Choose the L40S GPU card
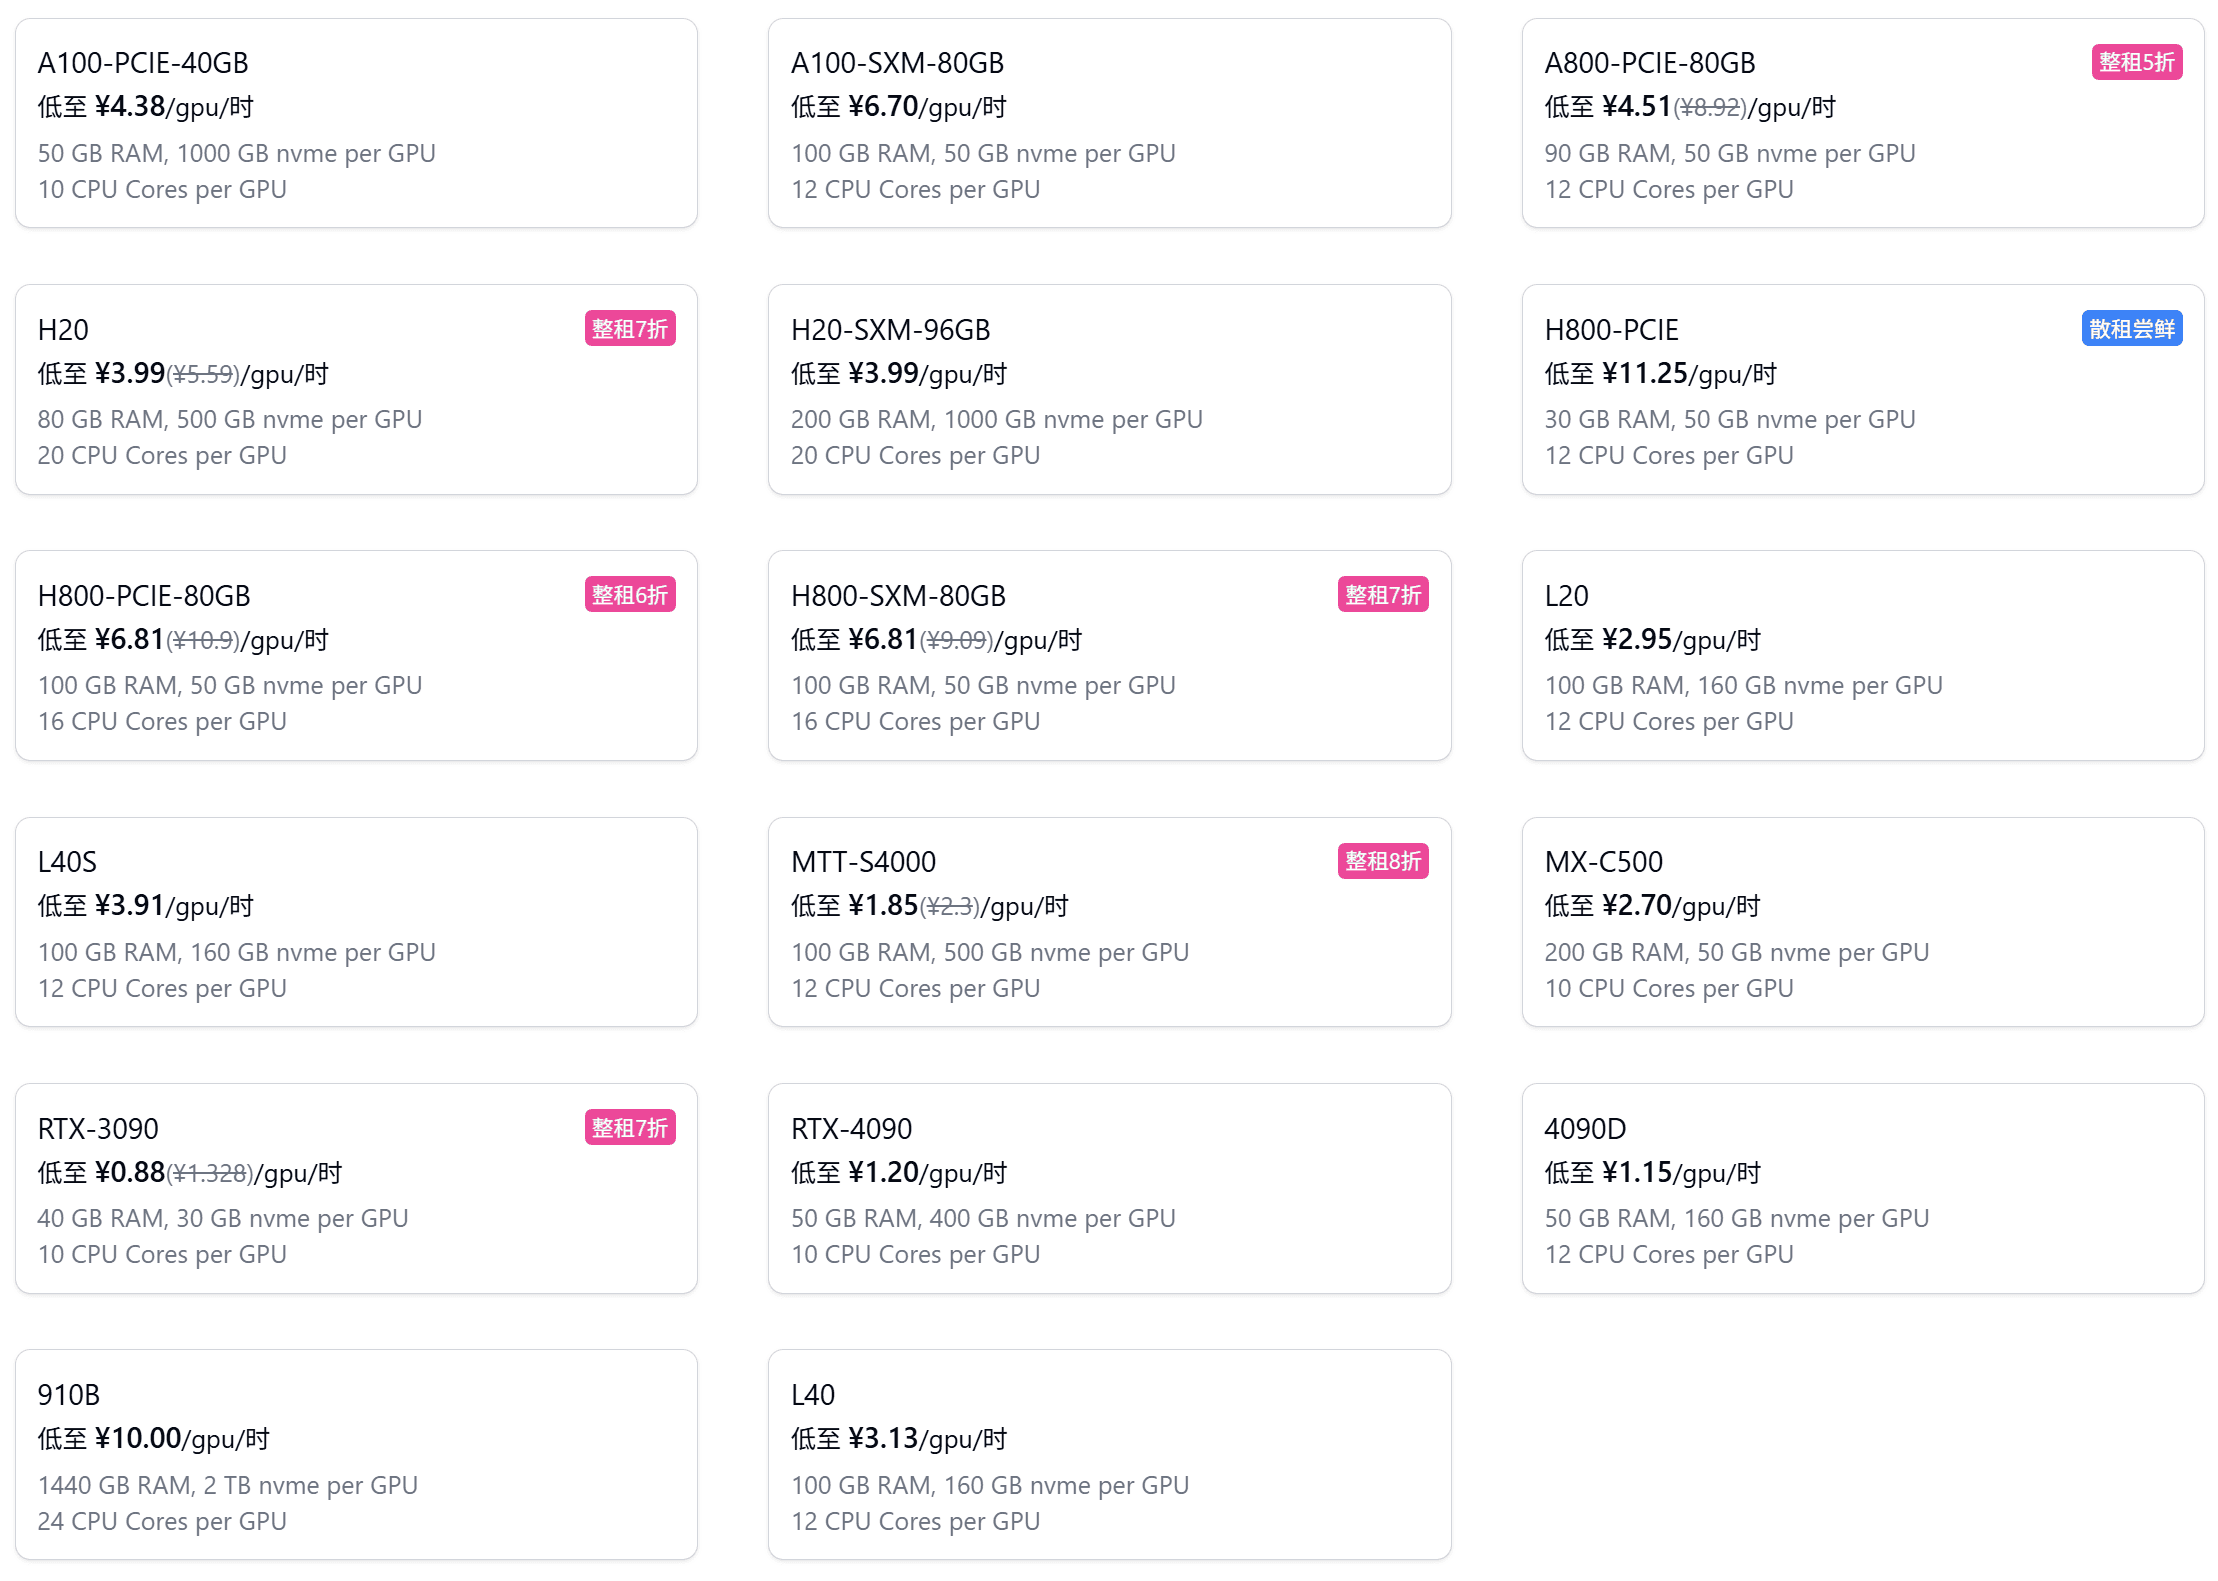The height and width of the screenshot is (1581, 2218). (x=356, y=922)
